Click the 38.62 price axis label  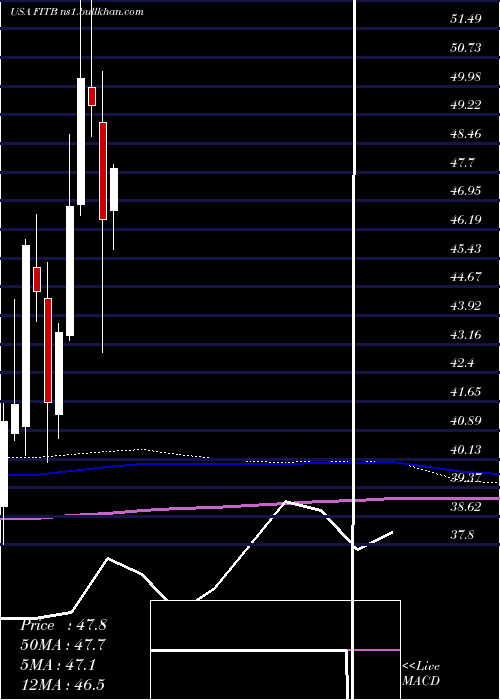pos(466,507)
